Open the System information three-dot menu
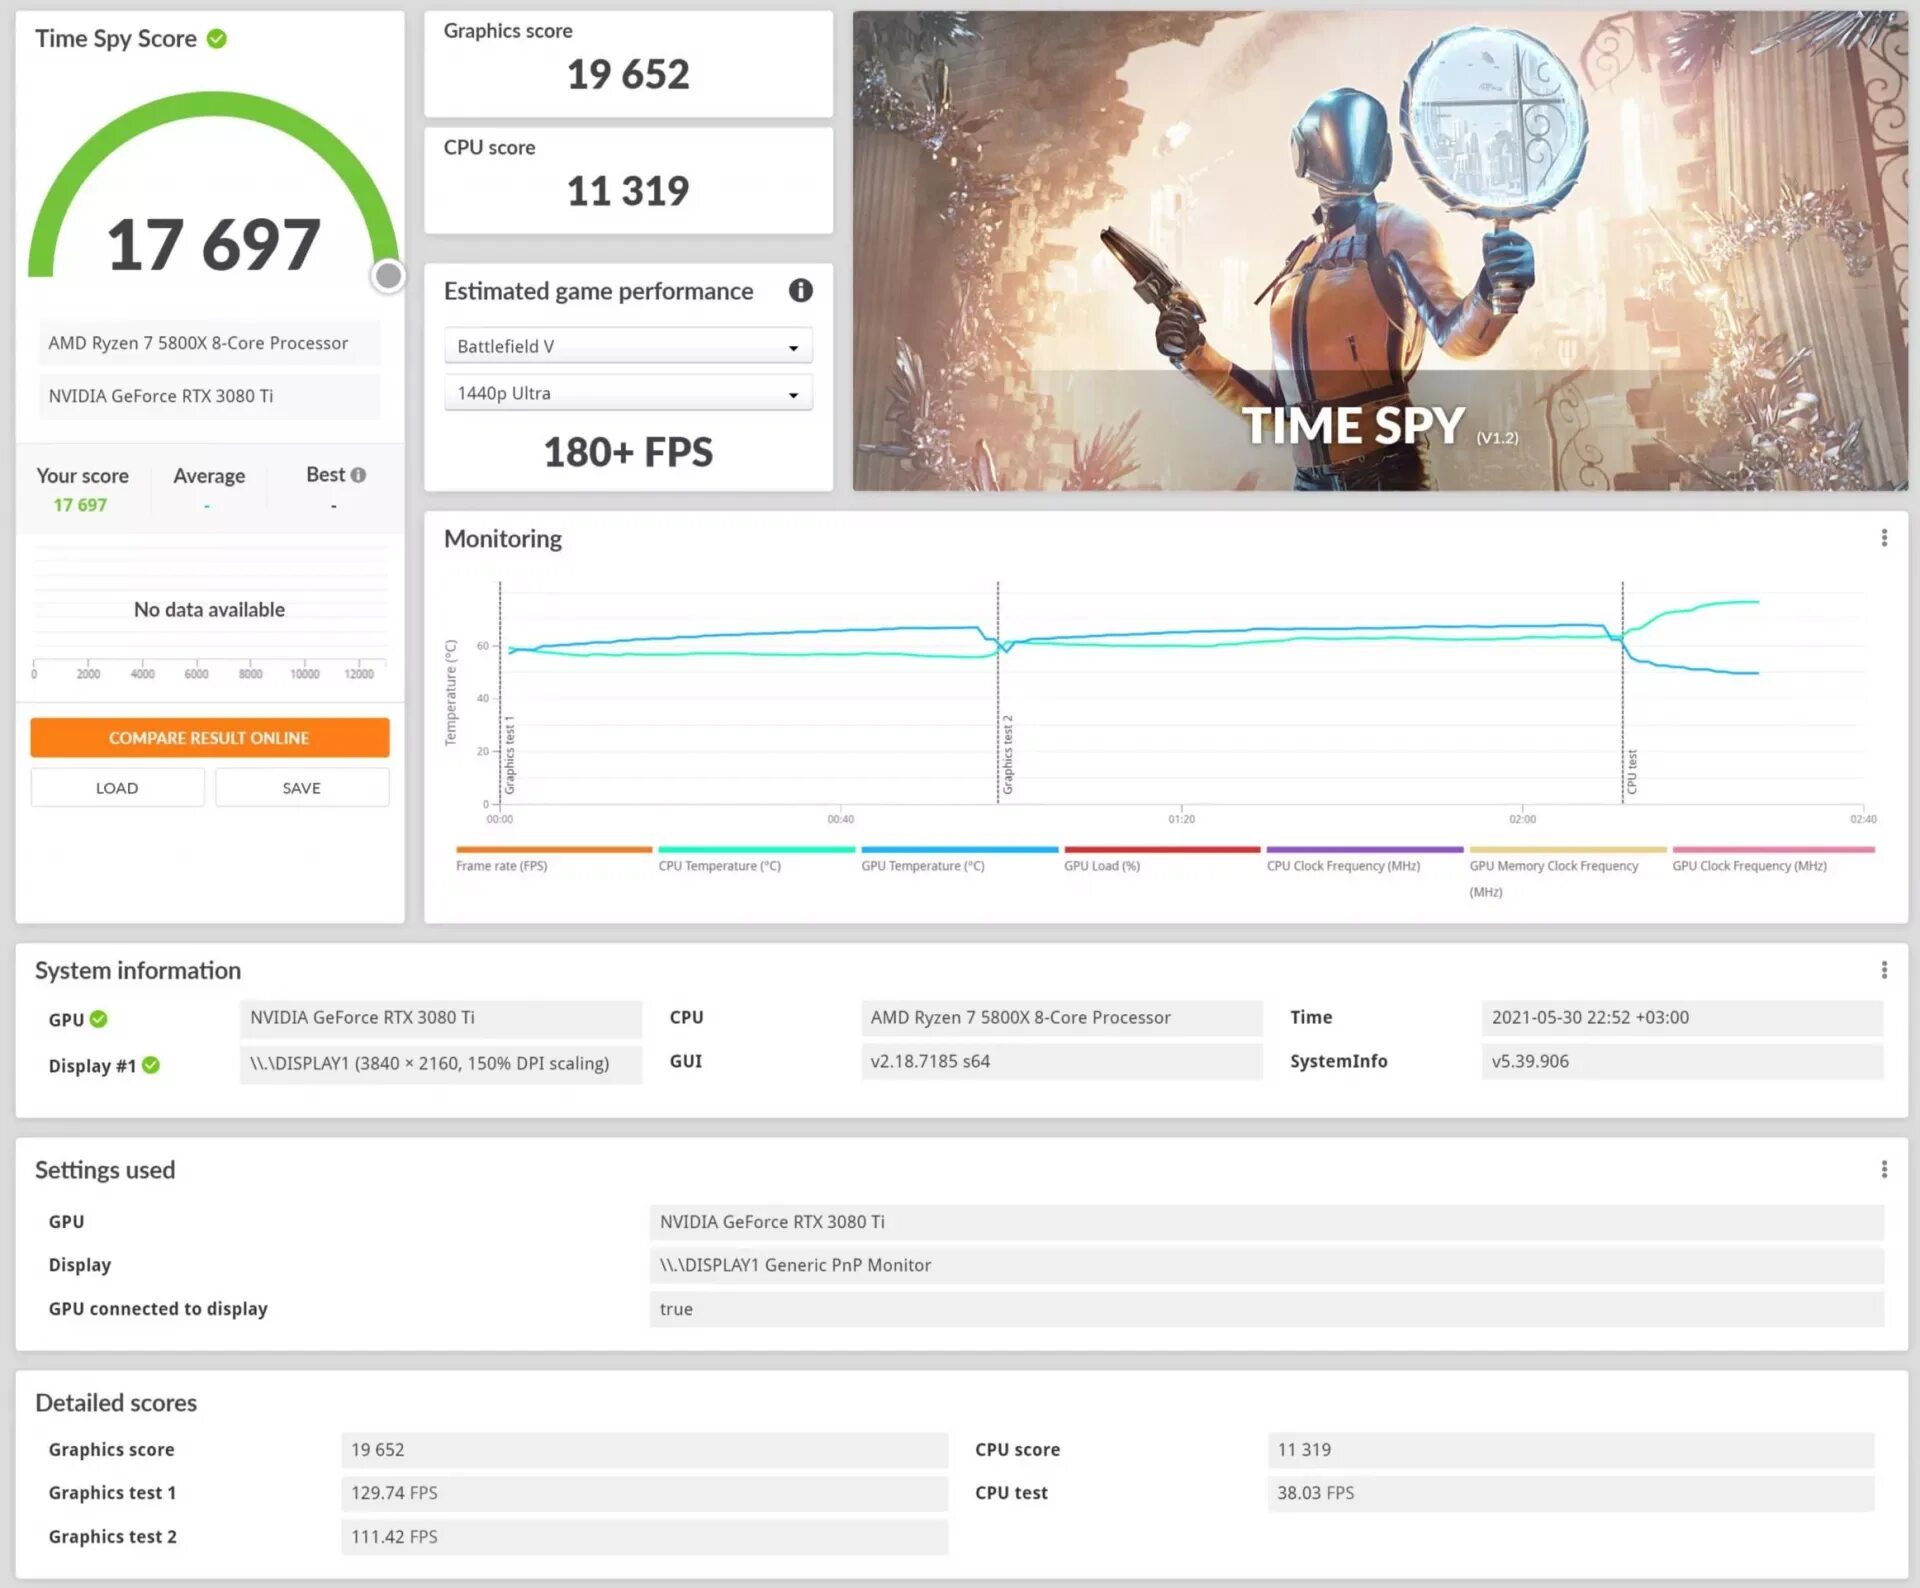 (1884, 970)
